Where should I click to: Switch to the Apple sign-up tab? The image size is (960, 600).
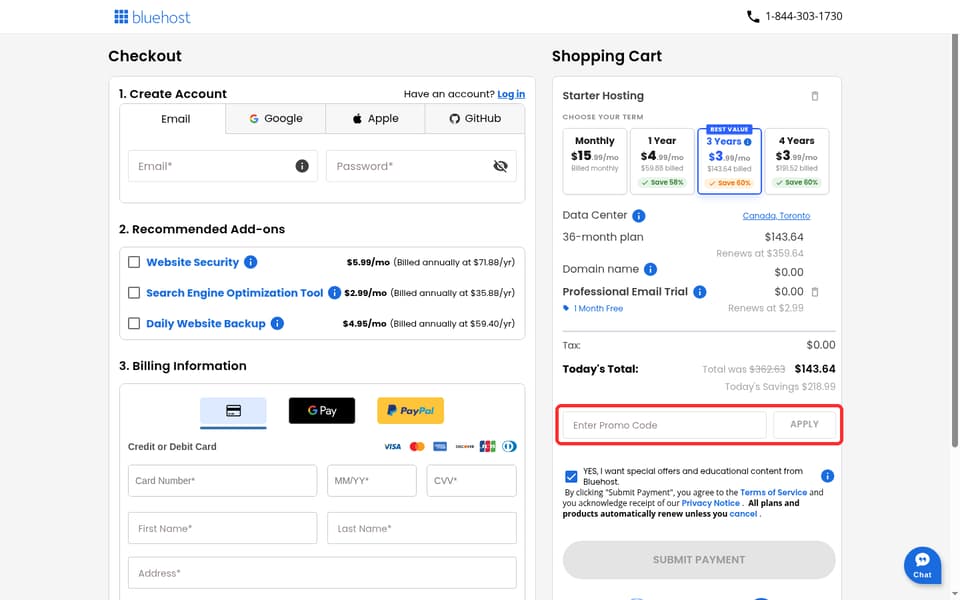tap(375, 119)
